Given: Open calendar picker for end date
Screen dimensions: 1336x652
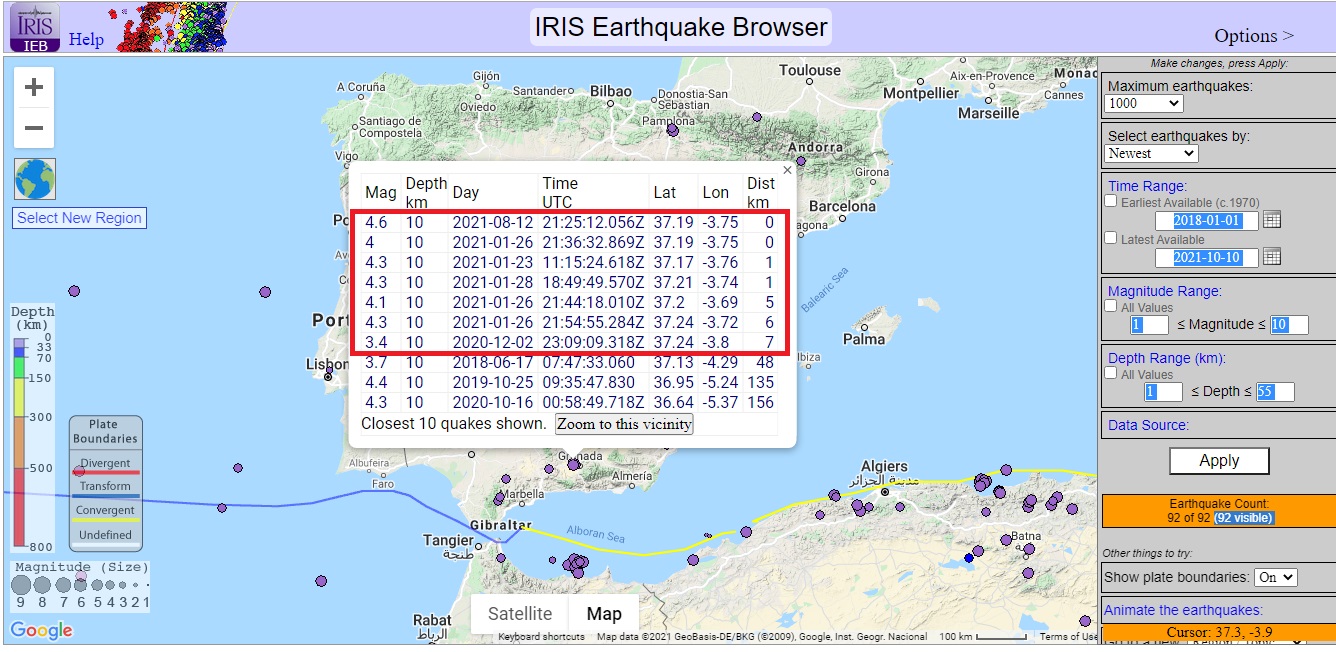Looking at the screenshot, I should (1272, 257).
